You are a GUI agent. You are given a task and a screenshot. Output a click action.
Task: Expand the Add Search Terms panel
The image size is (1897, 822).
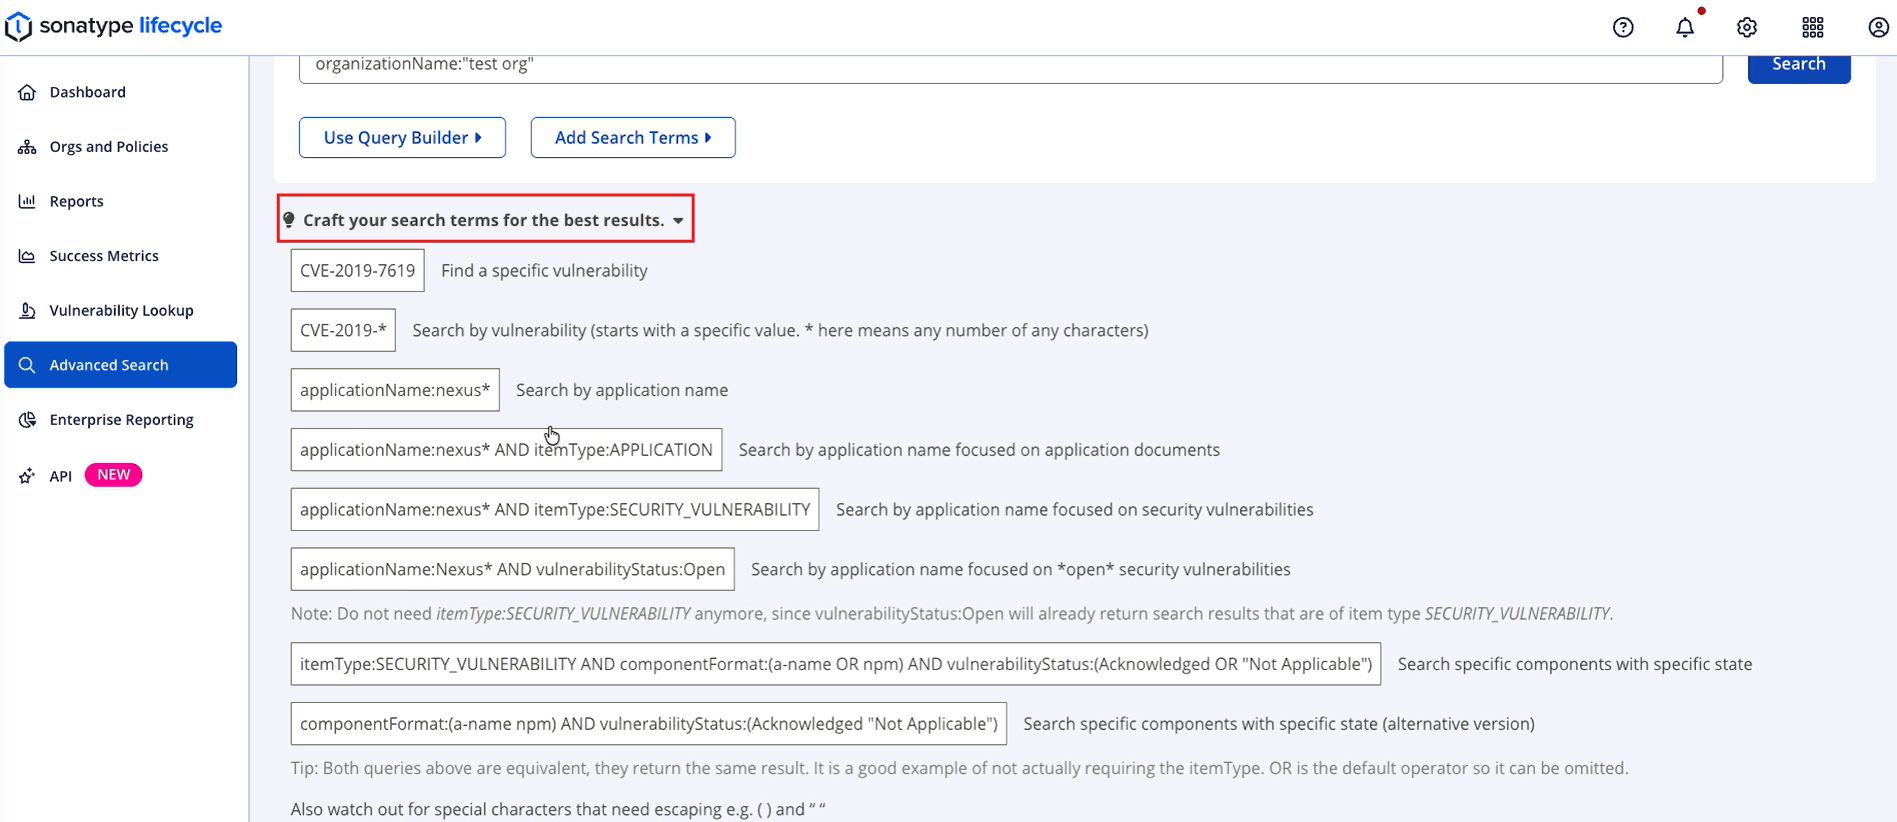pos(633,138)
